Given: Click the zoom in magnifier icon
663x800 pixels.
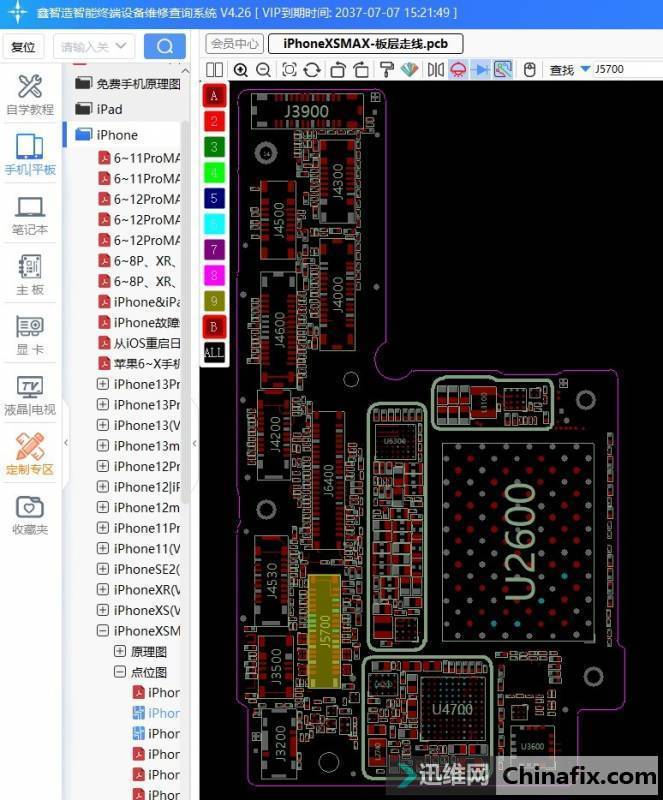Looking at the screenshot, I should (241, 69).
